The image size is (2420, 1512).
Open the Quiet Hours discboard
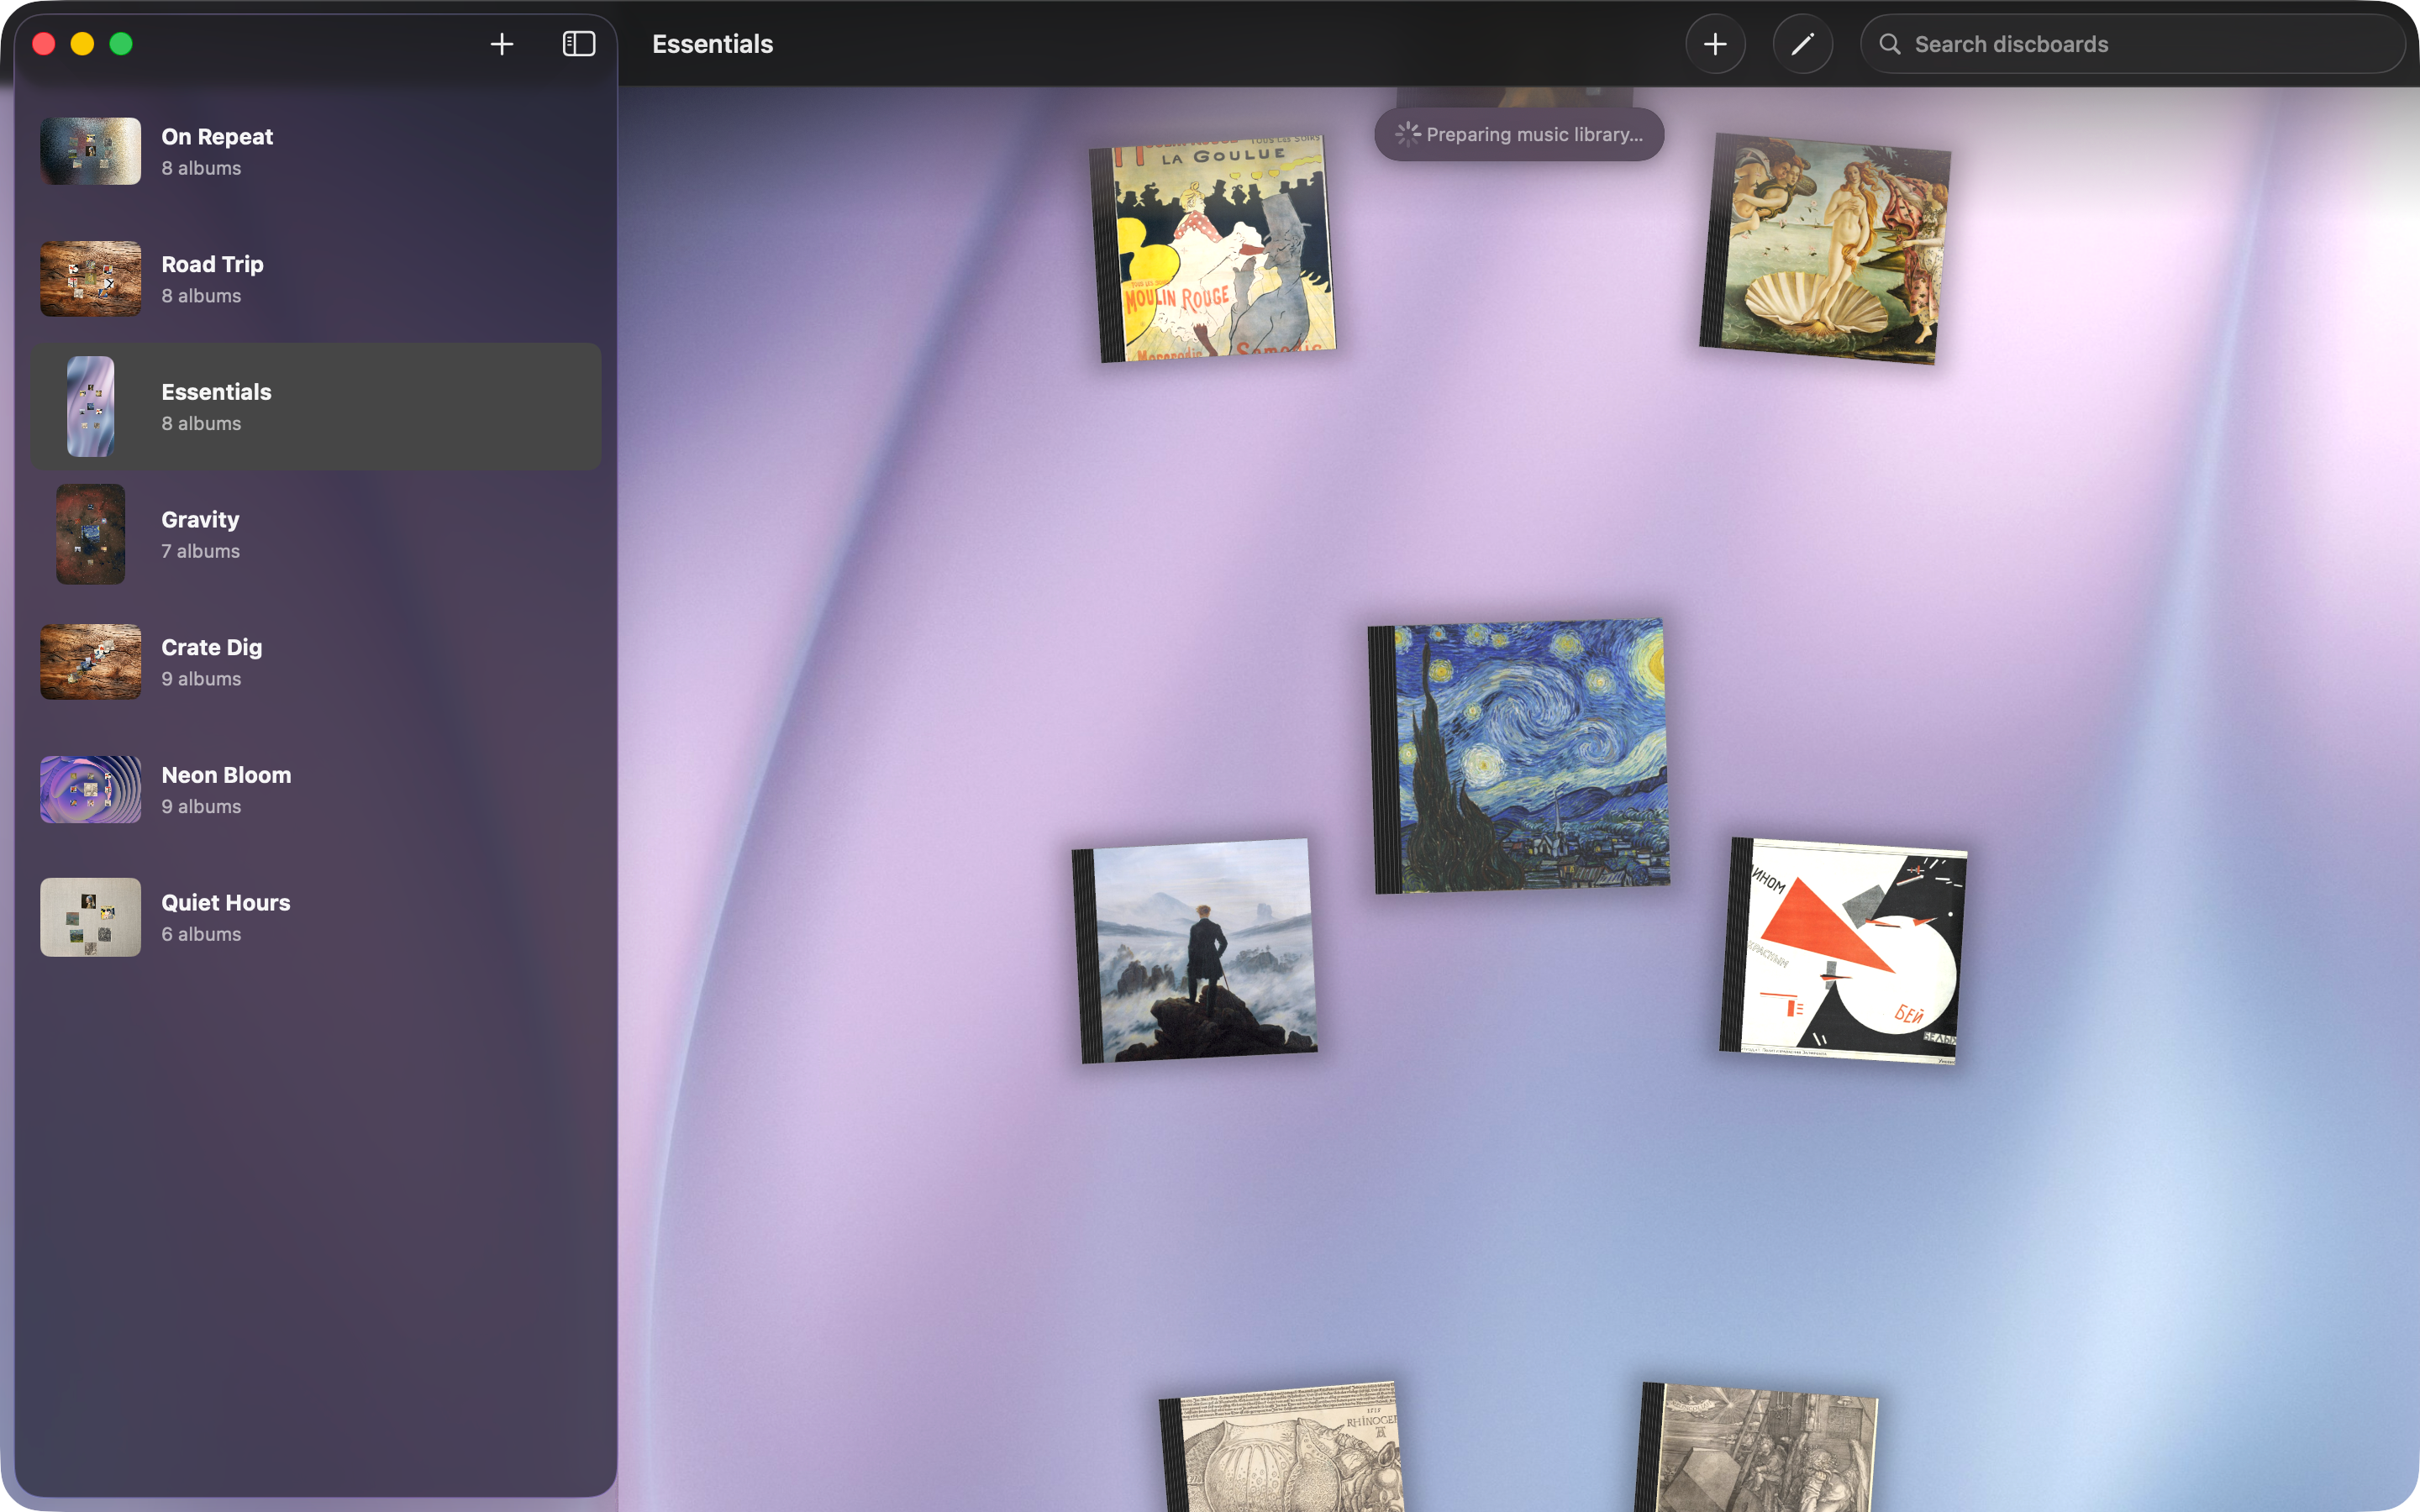click(x=316, y=917)
